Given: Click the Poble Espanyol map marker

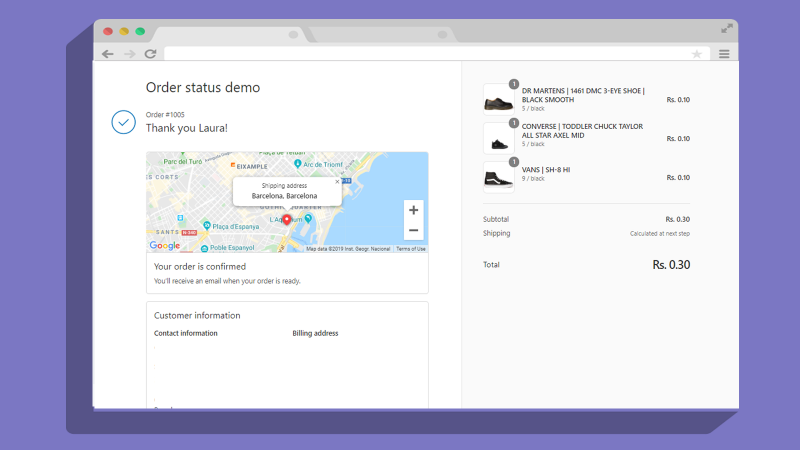Looking at the screenshot, I should point(204,248).
